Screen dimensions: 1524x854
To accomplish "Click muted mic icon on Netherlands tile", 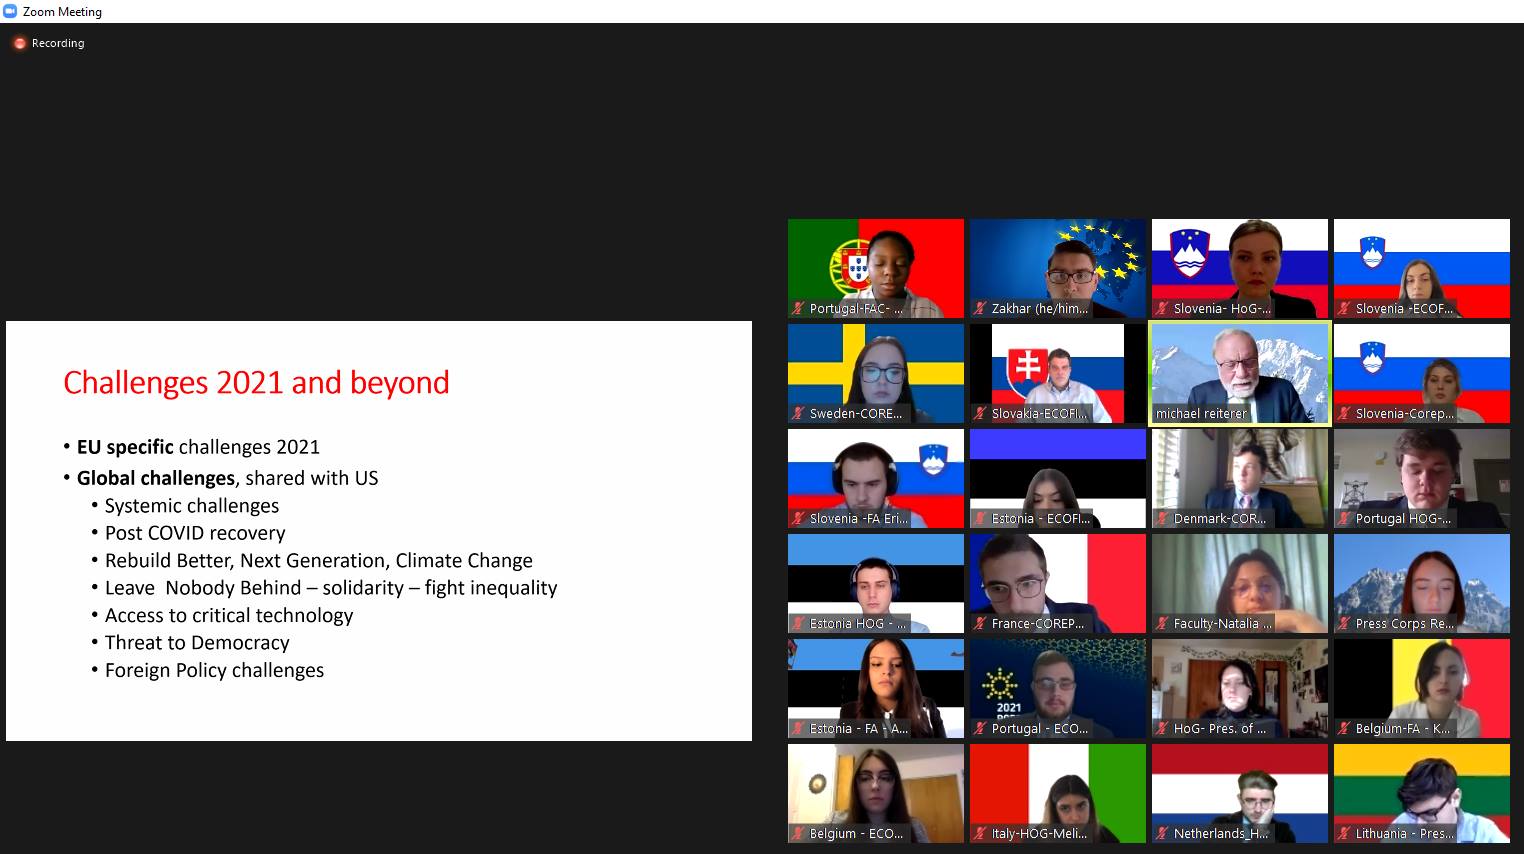I will click(x=1162, y=834).
